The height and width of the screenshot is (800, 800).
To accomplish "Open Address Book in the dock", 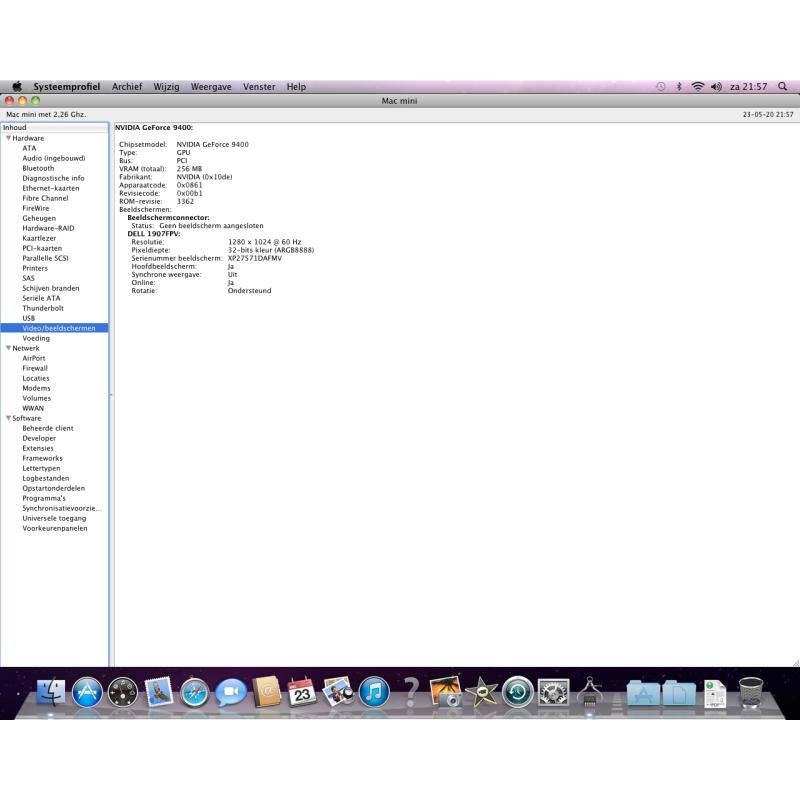I will [266, 692].
